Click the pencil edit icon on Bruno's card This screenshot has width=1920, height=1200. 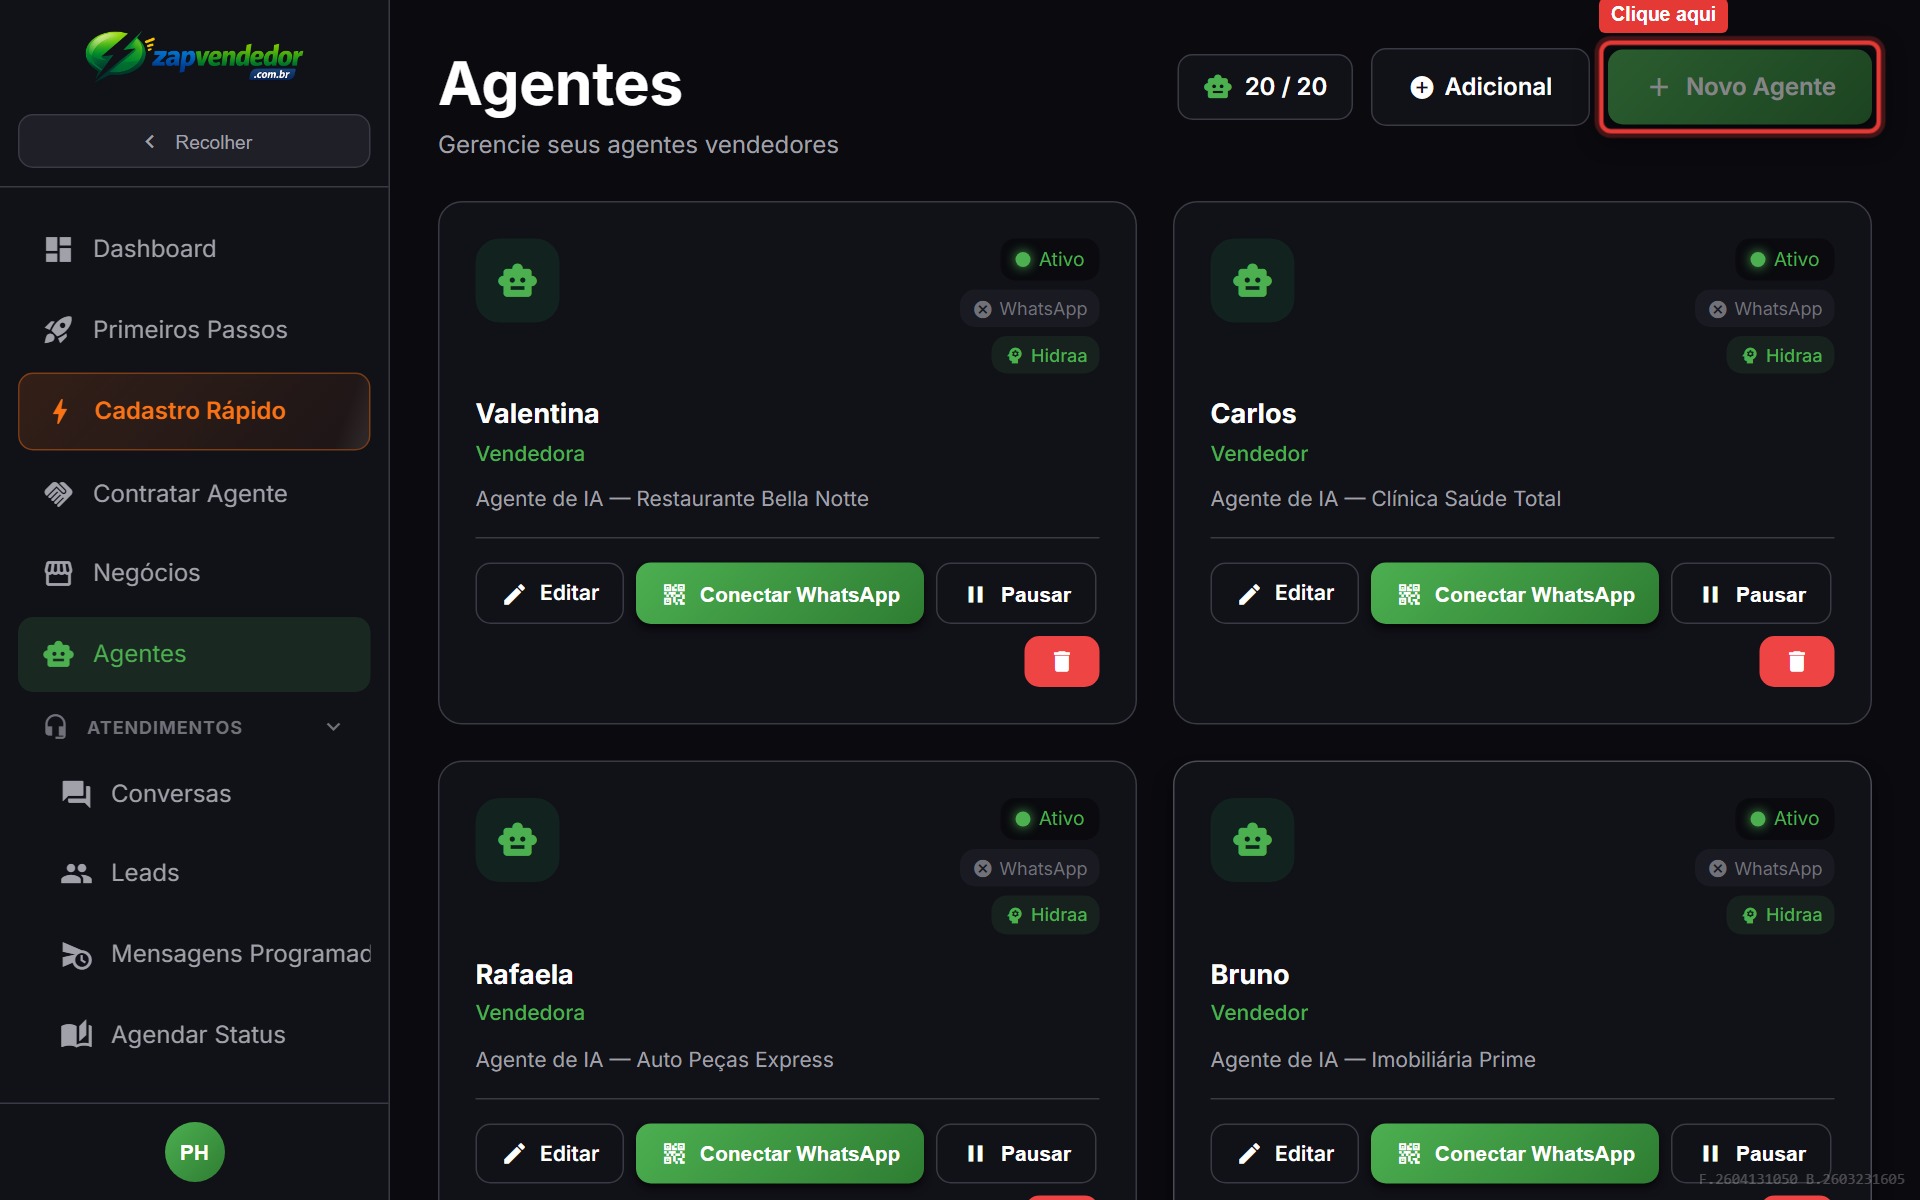coord(1247,1152)
